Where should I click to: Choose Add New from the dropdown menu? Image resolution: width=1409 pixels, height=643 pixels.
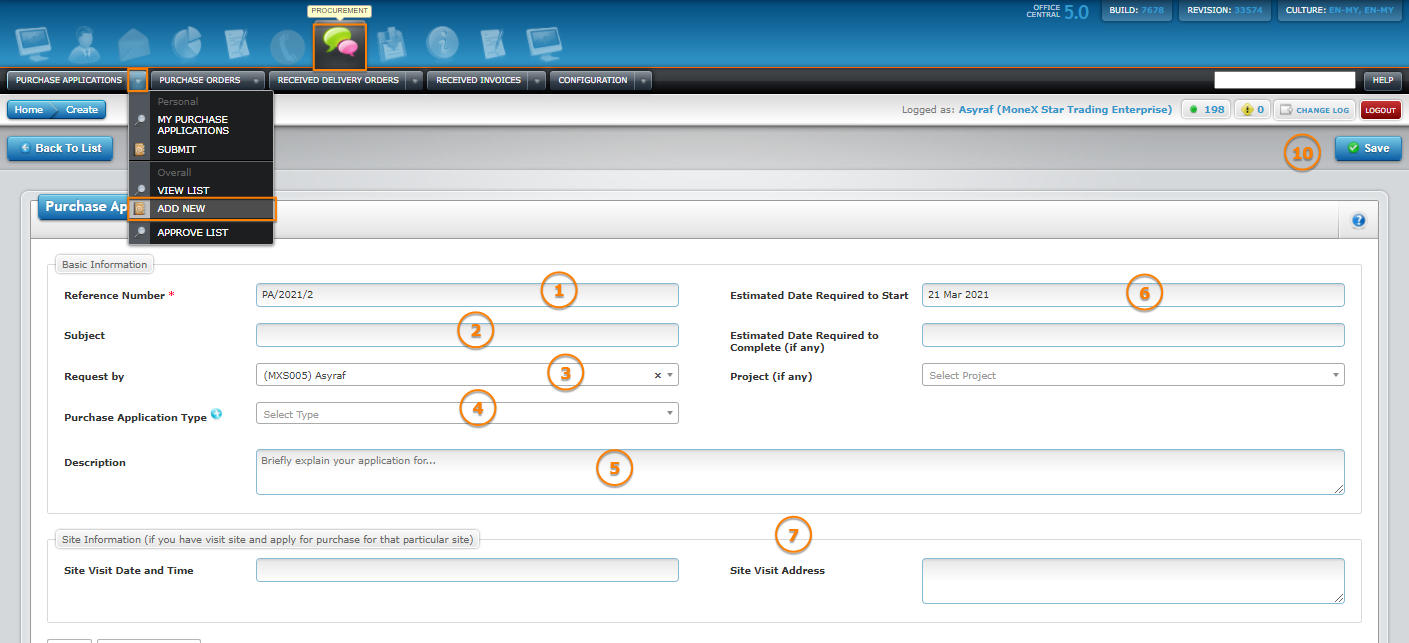coord(181,208)
